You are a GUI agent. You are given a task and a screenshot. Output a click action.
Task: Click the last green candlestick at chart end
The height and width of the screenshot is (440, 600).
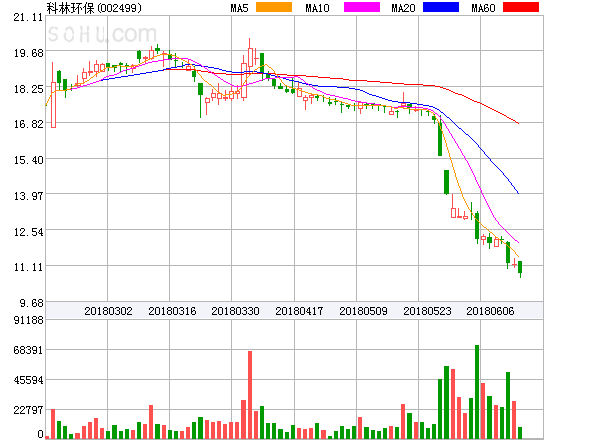(x=520, y=268)
